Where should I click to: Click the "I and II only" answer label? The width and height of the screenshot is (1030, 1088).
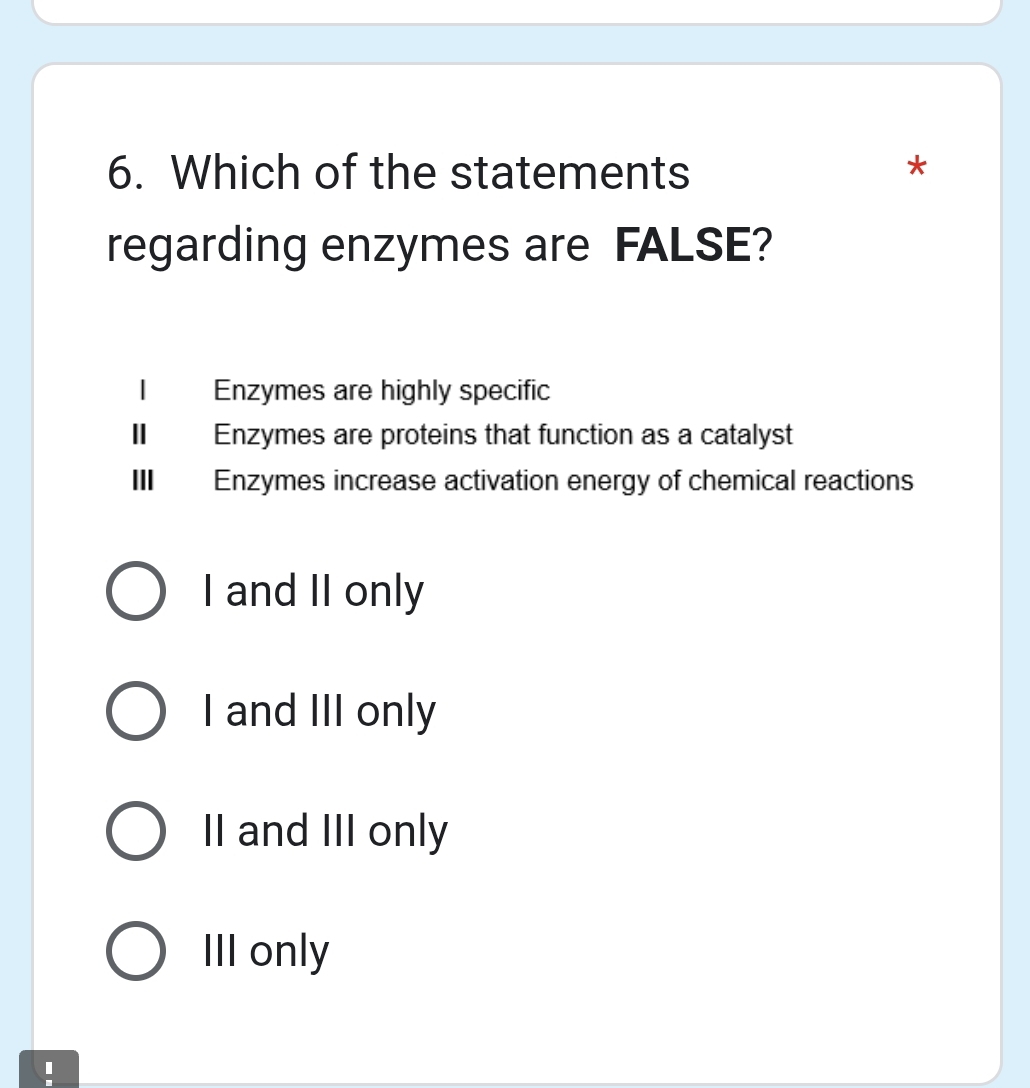coord(313,591)
